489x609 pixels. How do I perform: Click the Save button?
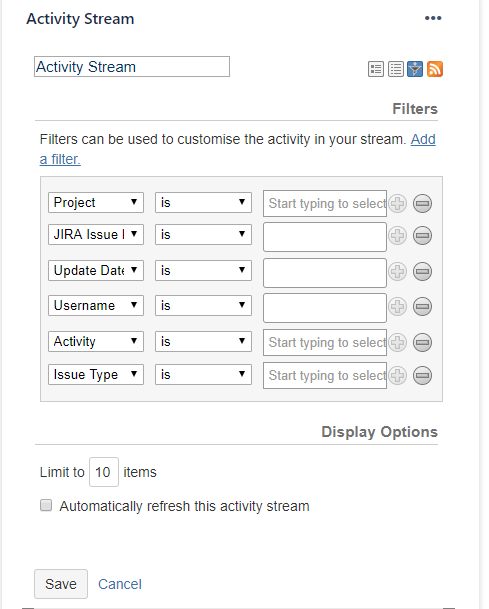[61, 584]
